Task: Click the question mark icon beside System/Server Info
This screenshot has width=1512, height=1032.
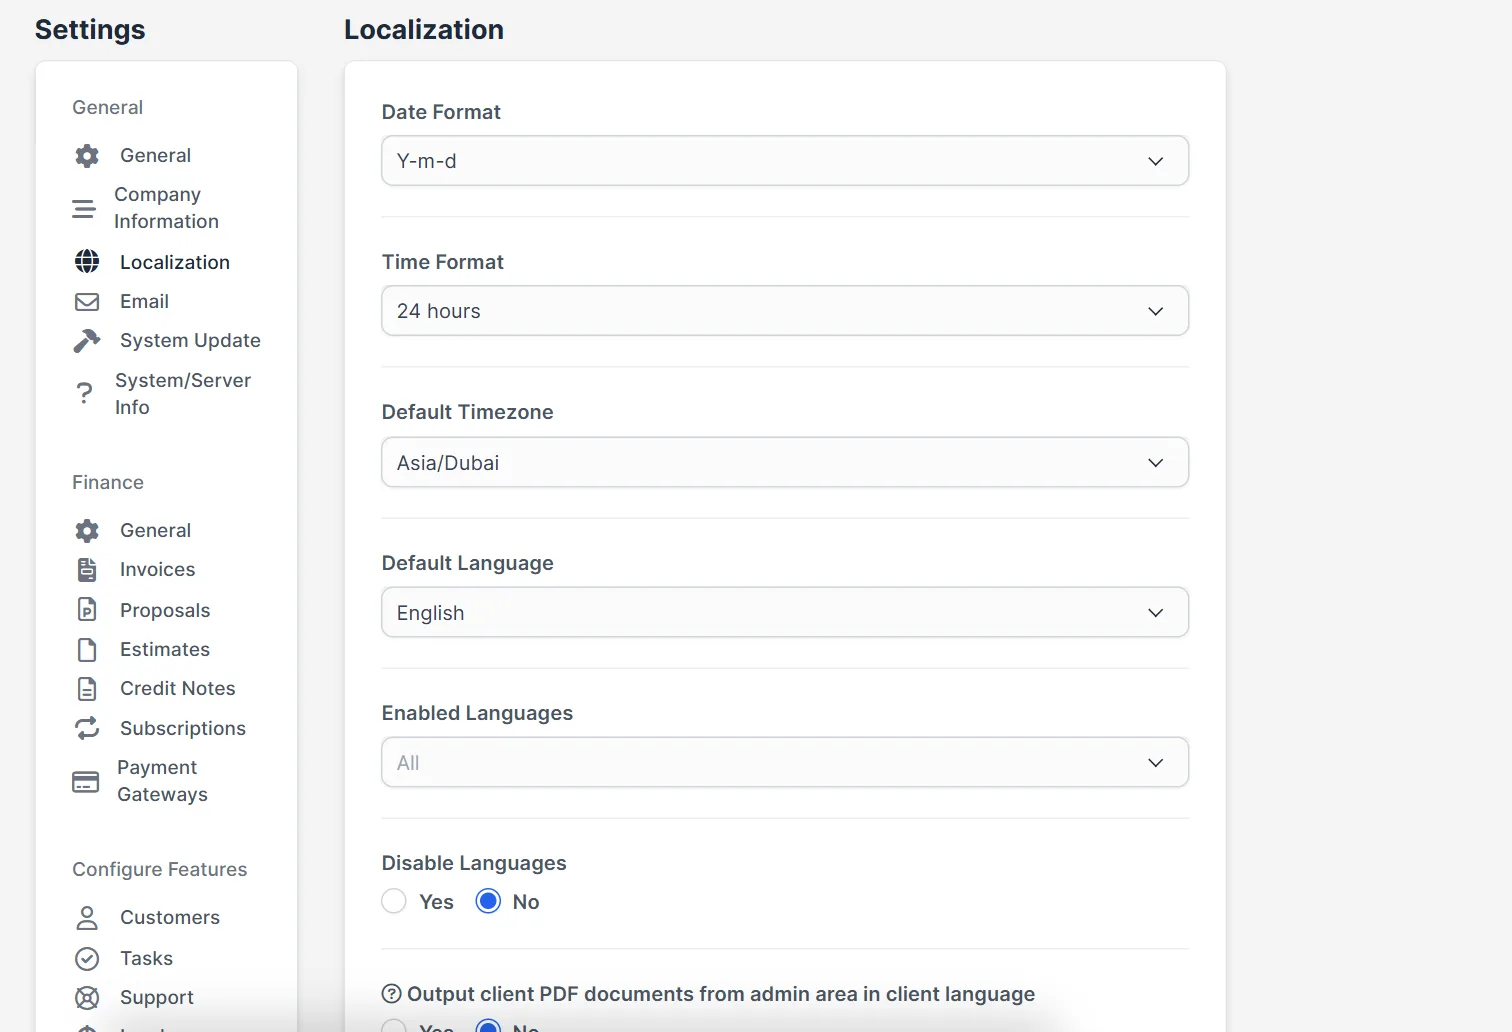Action: [x=84, y=393]
